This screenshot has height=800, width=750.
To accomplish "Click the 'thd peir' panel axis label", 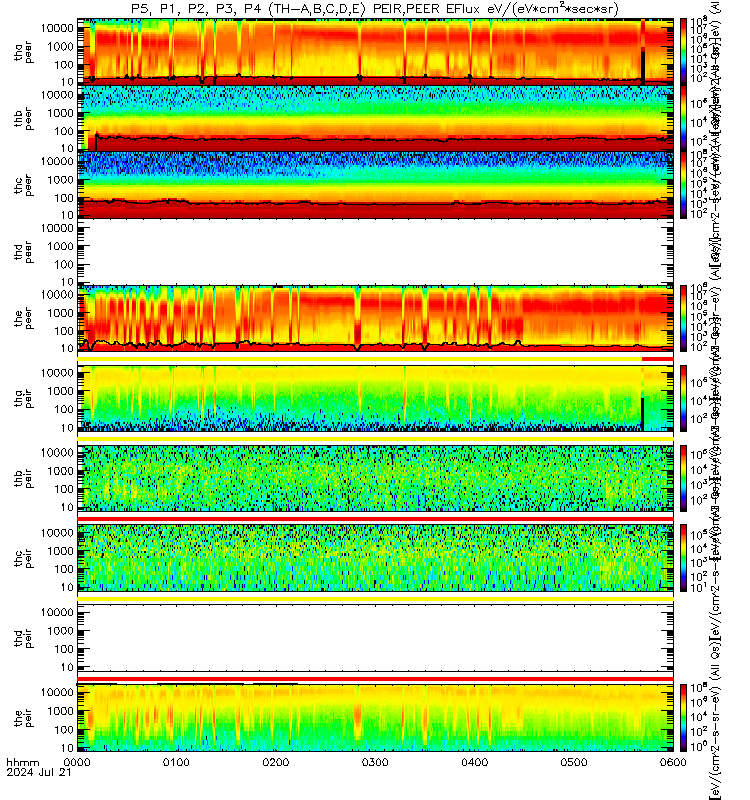I will point(23,638).
